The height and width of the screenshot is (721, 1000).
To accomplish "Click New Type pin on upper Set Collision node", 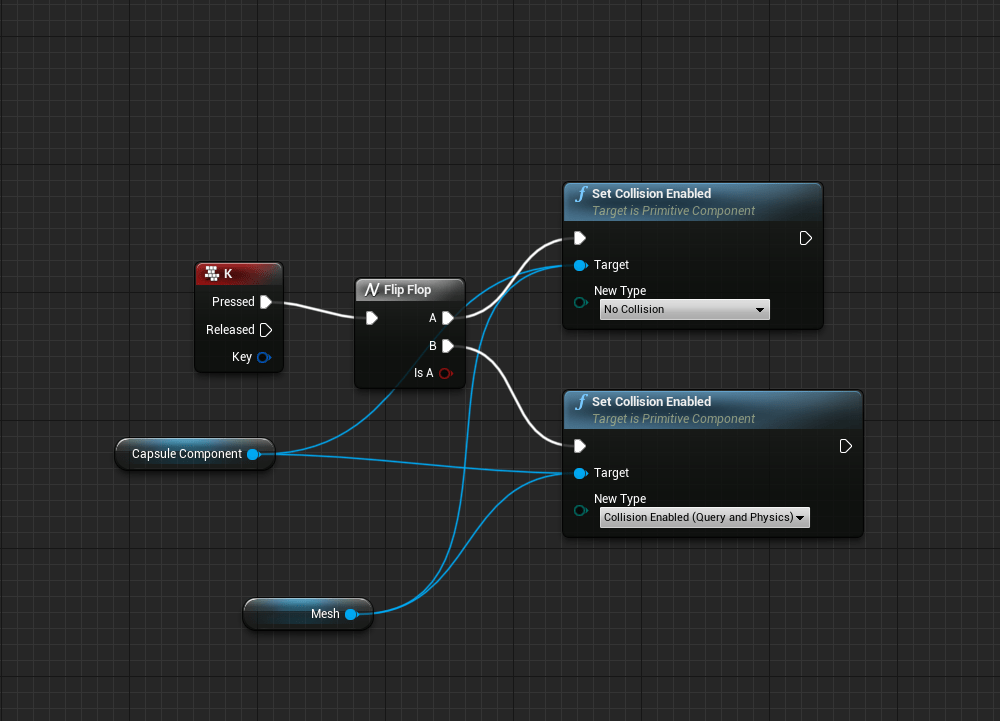I will coord(580,303).
